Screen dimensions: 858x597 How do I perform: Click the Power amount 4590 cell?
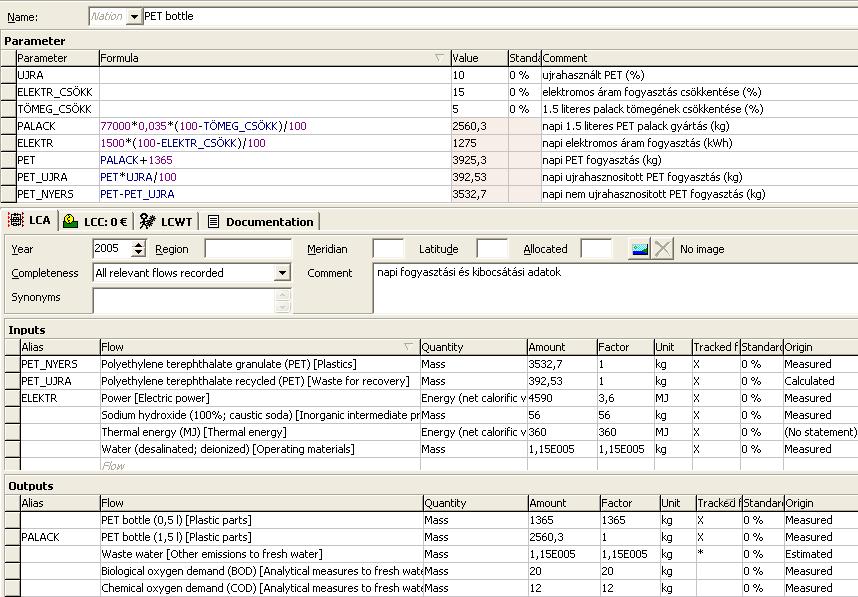562,398
